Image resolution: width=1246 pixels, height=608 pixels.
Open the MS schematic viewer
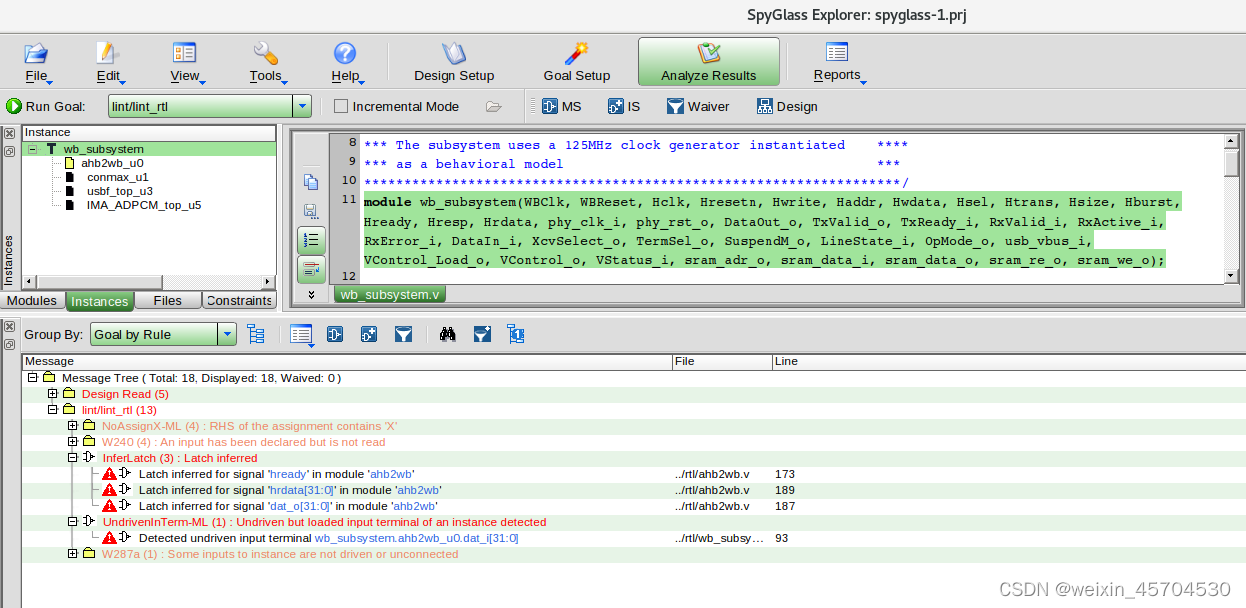pos(560,106)
